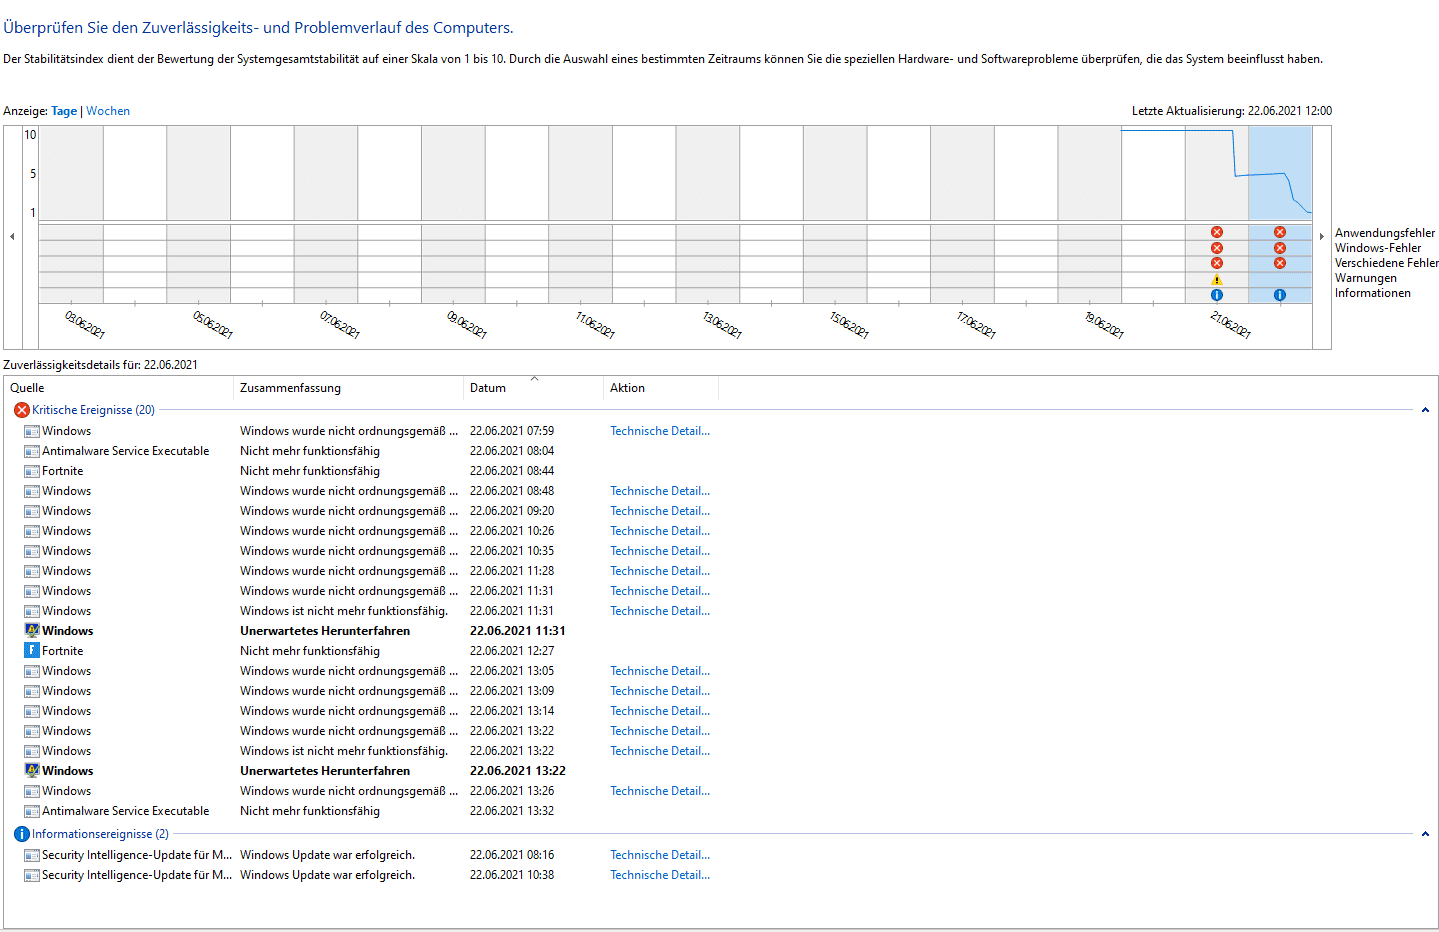Open Technische Details for 13:14 Windows event
This screenshot has height=932, width=1439.
(x=660, y=711)
